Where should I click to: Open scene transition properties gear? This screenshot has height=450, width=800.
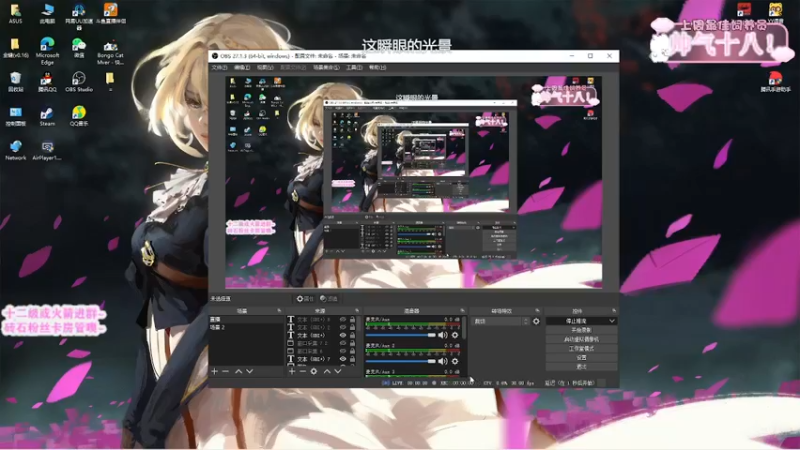coord(536,321)
